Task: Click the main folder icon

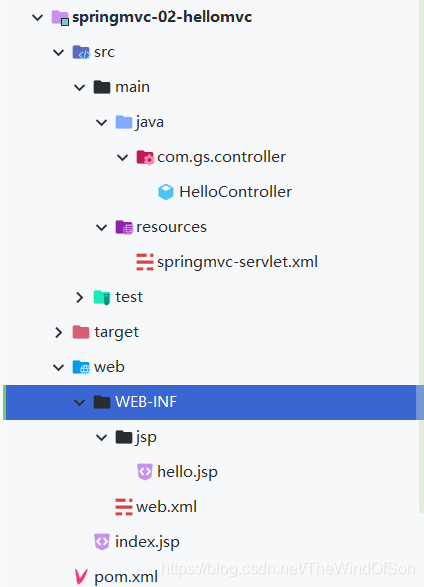Action: [102, 87]
